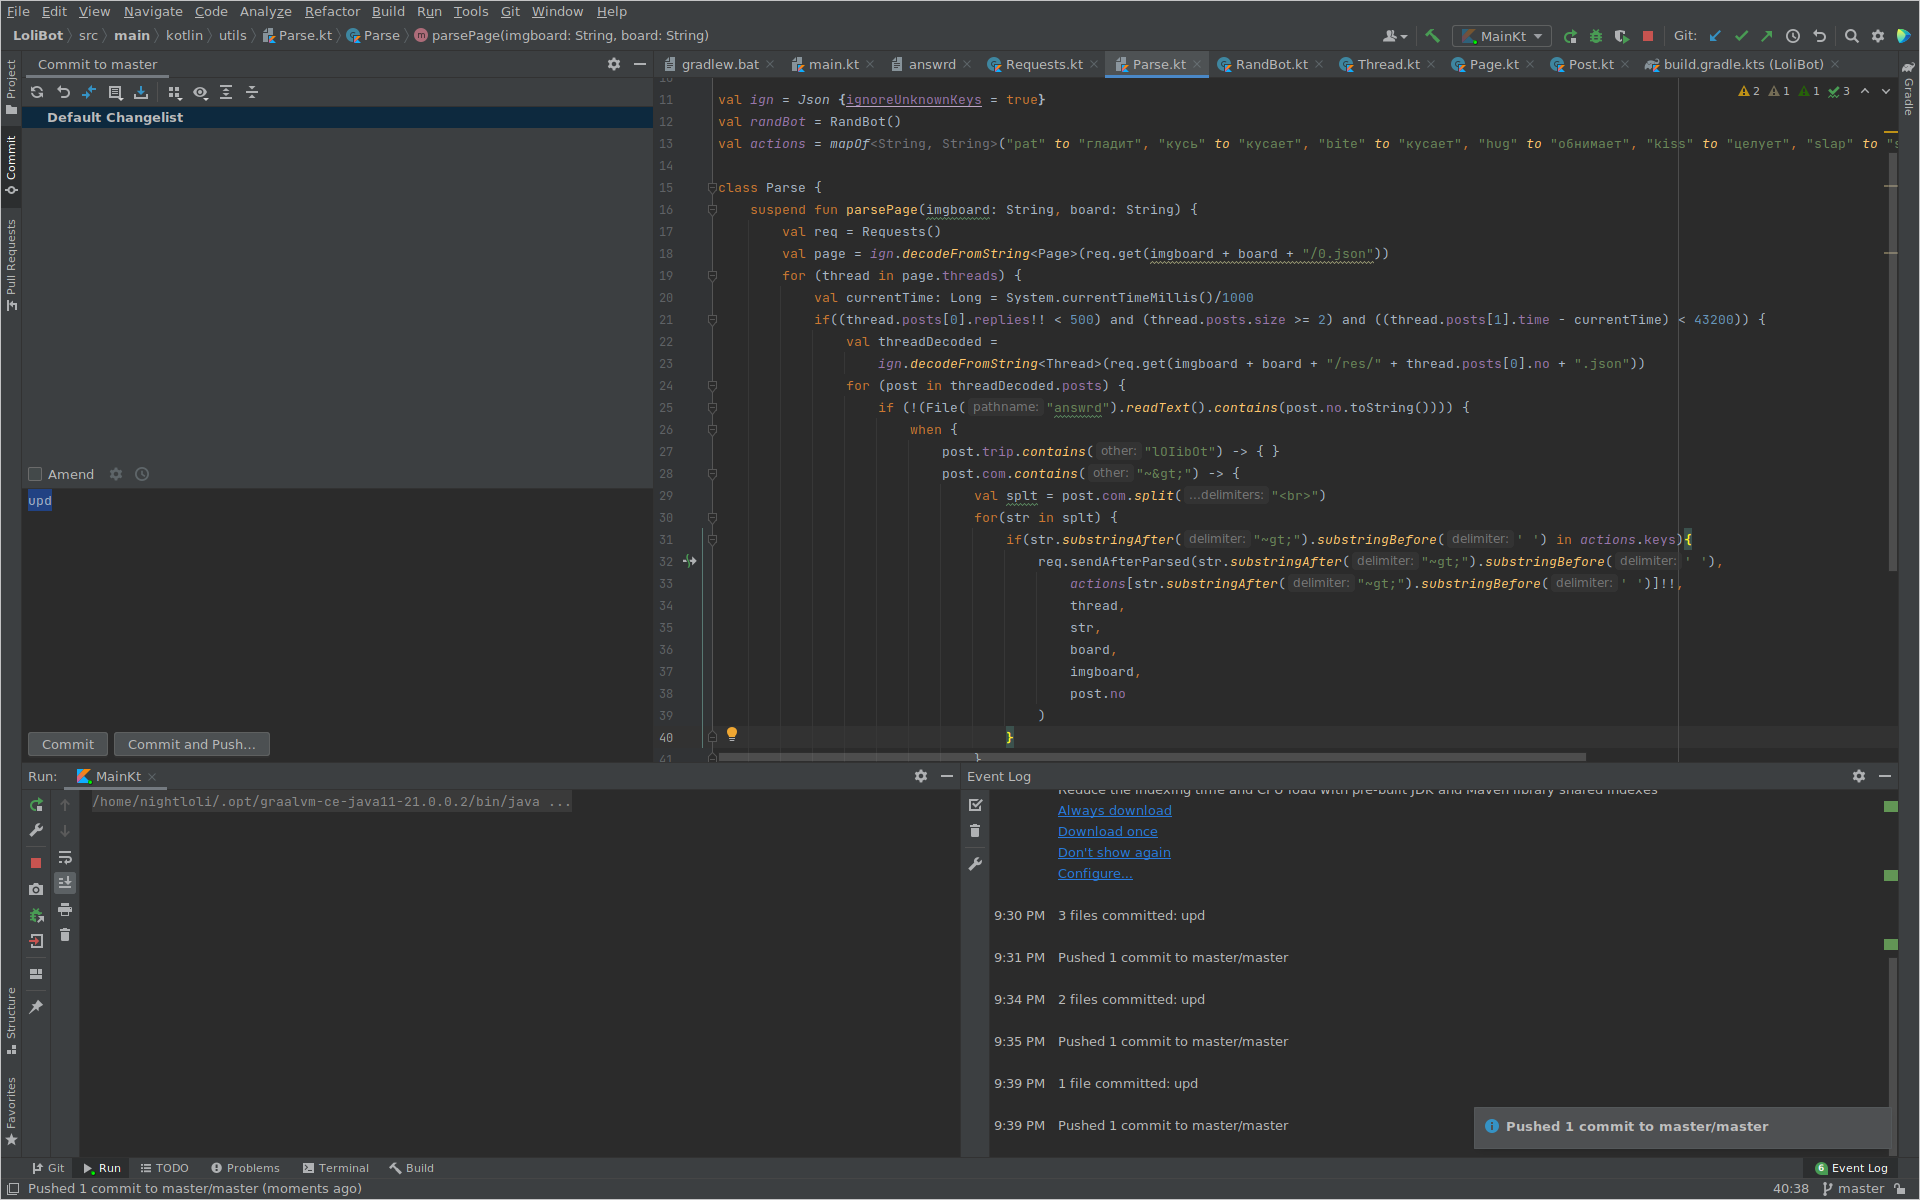The width and height of the screenshot is (1920, 1200).
Task: Click the Search Everywhere magnifier icon
Action: click(1852, 36)
